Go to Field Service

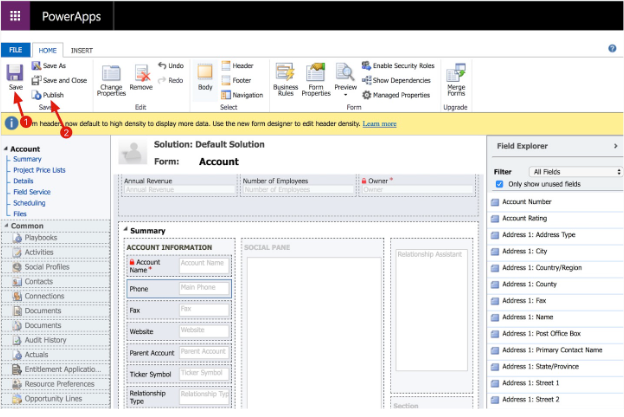(x=32, y=192)
